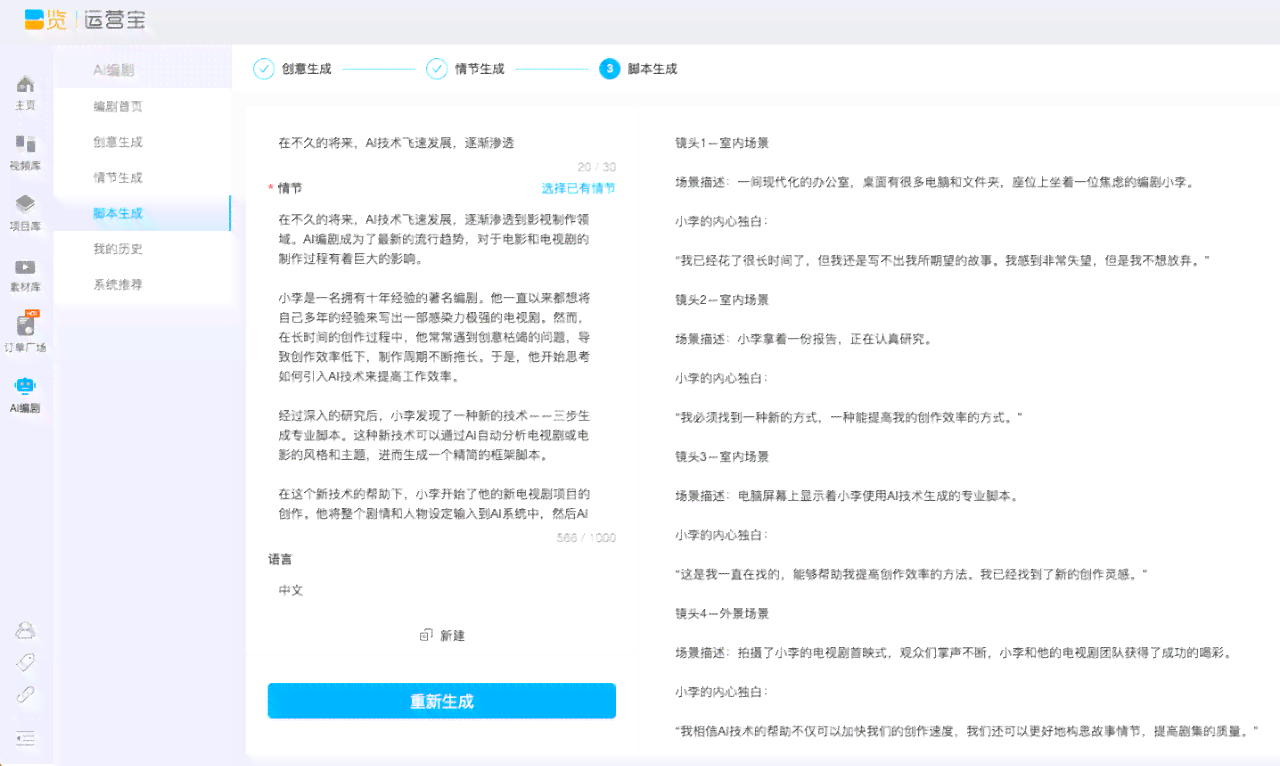Click the 新建 button label
This screenshot has width=1280, height=766.
tap(452, 636)
